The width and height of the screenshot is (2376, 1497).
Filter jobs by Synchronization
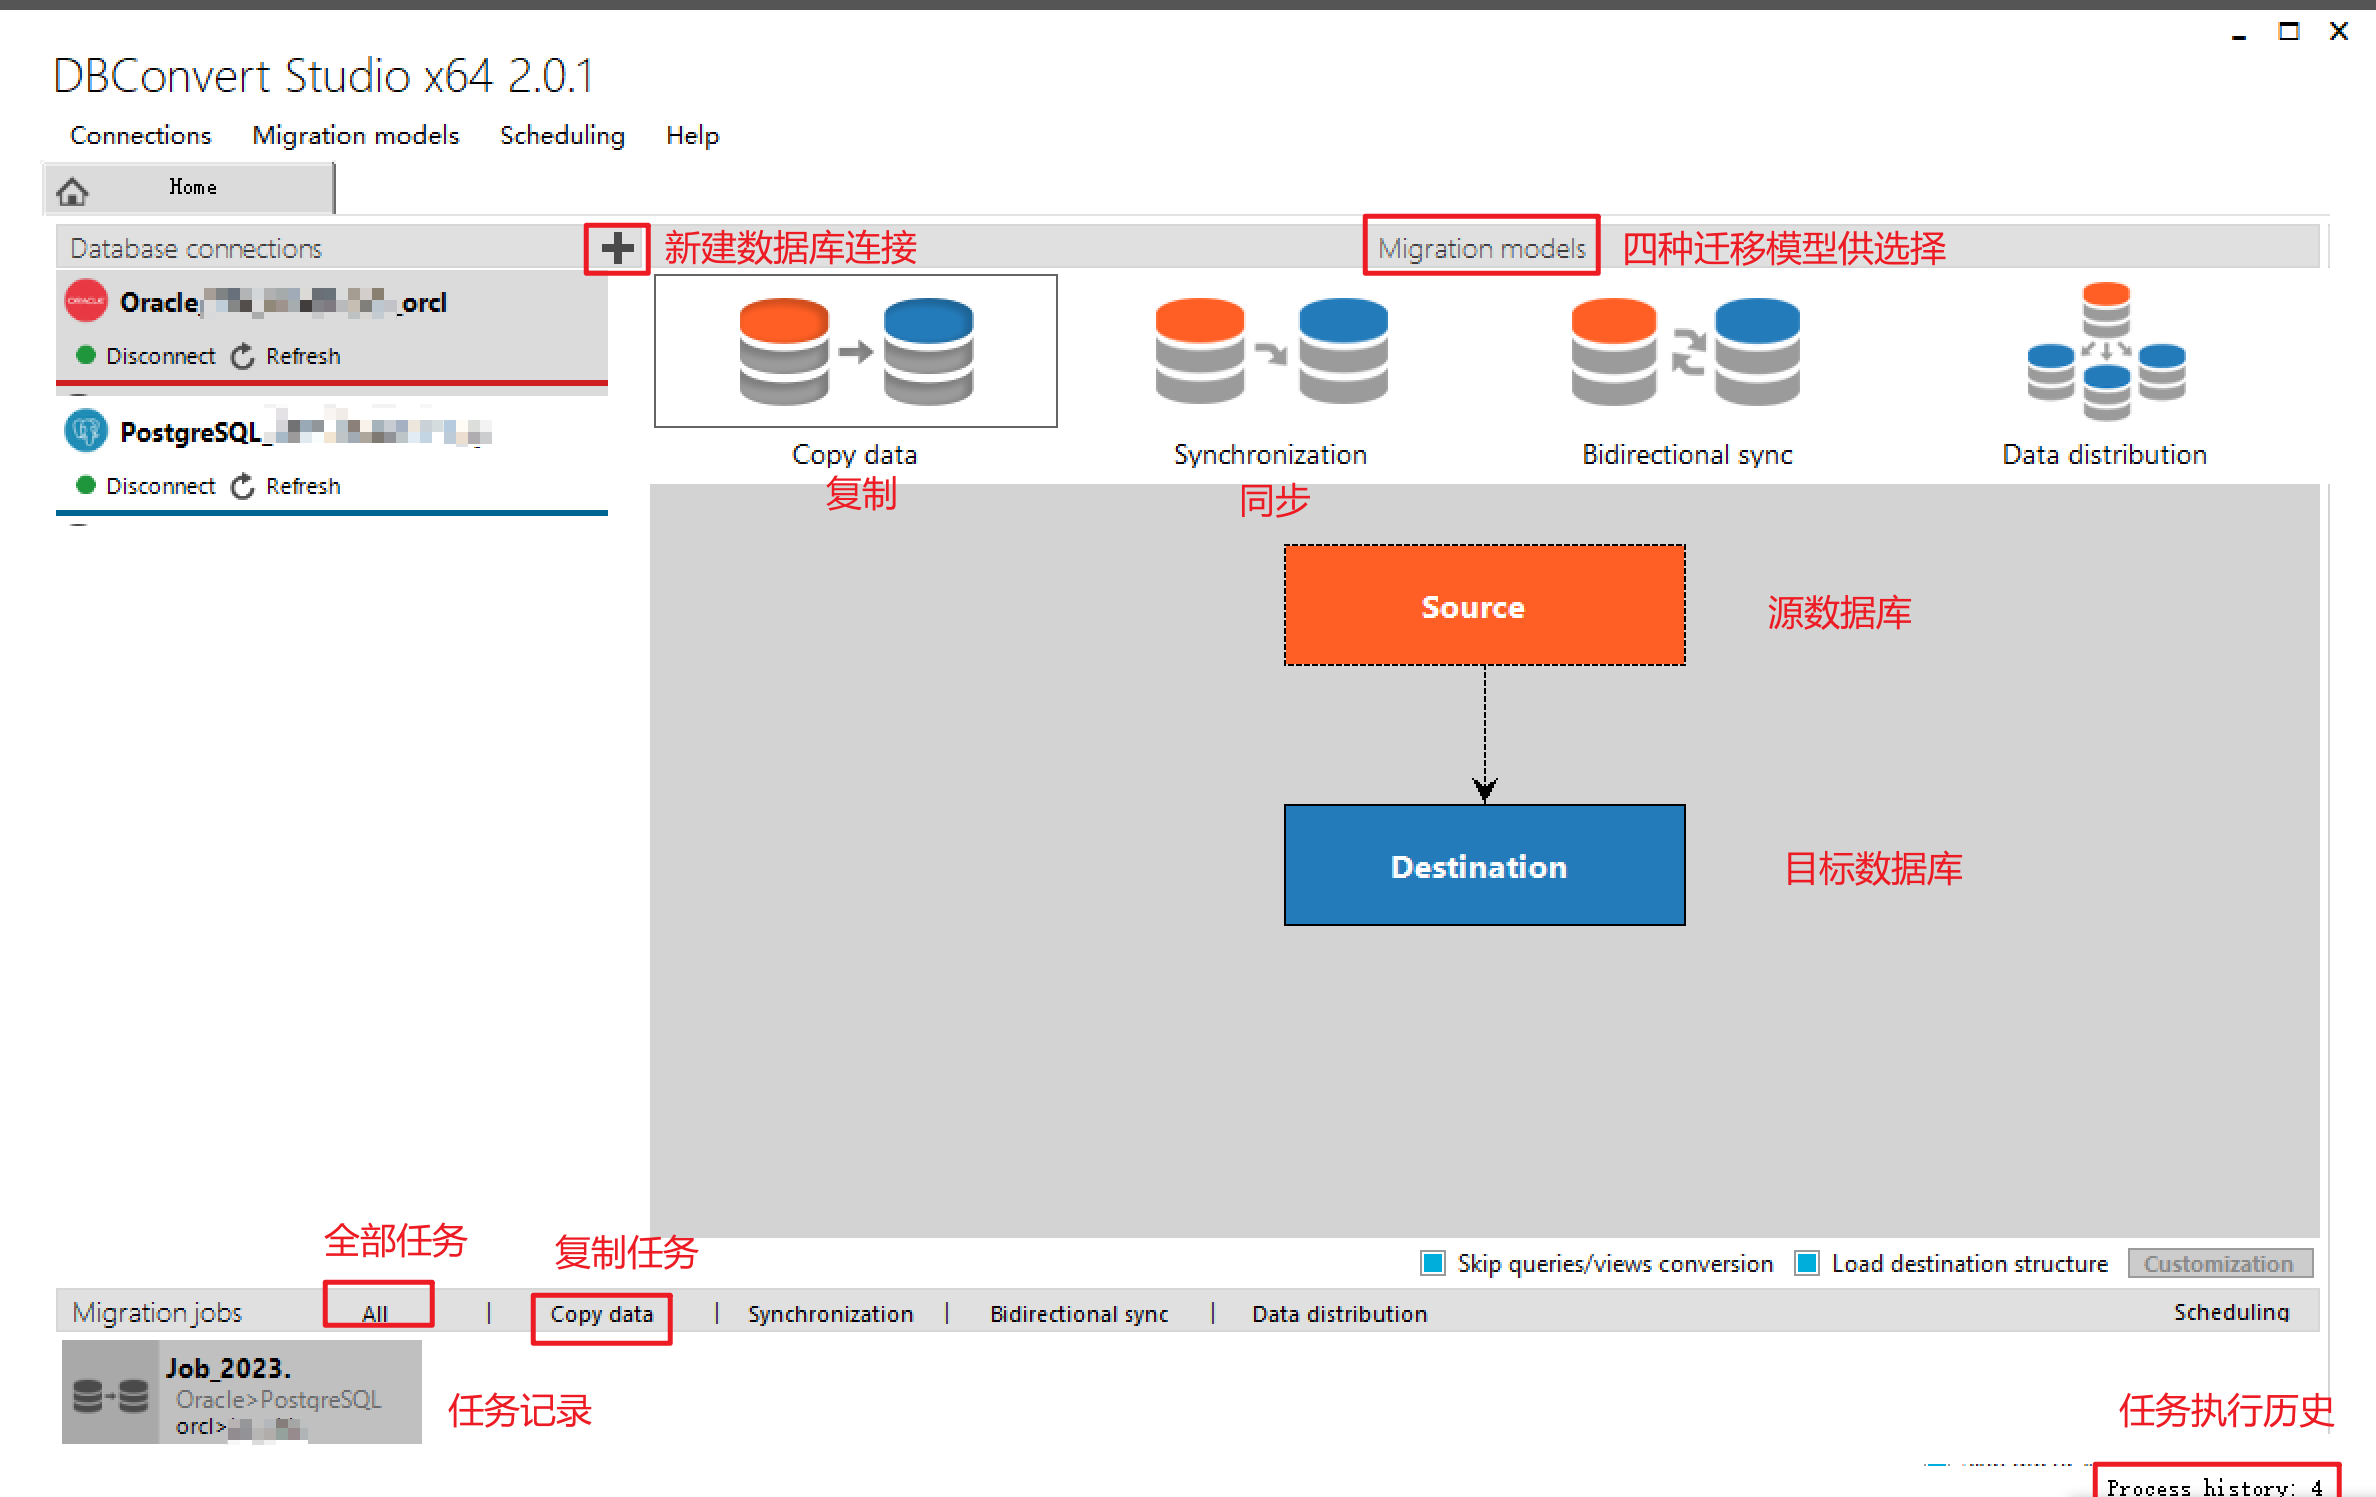pyautogui.click(x=830, y=1314)
